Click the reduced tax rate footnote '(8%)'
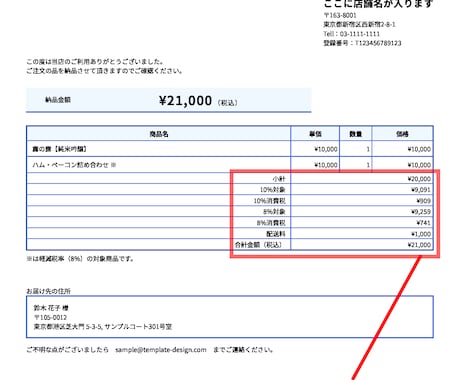Viewport: 460px width, 380px height. (x=75, y=259)
